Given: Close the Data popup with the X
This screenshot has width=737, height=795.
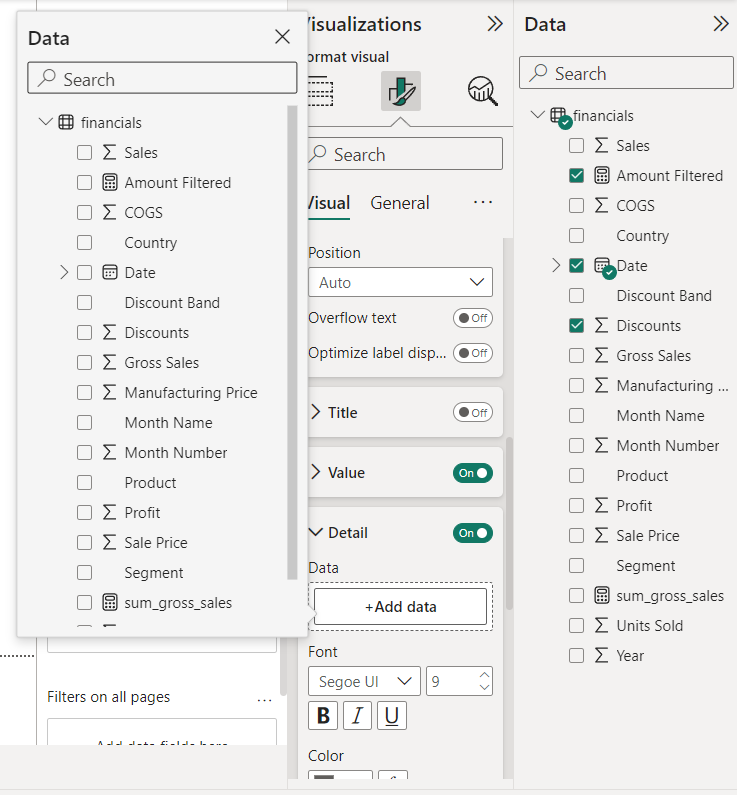Looking at the screenshot, I should pos(282,37).
